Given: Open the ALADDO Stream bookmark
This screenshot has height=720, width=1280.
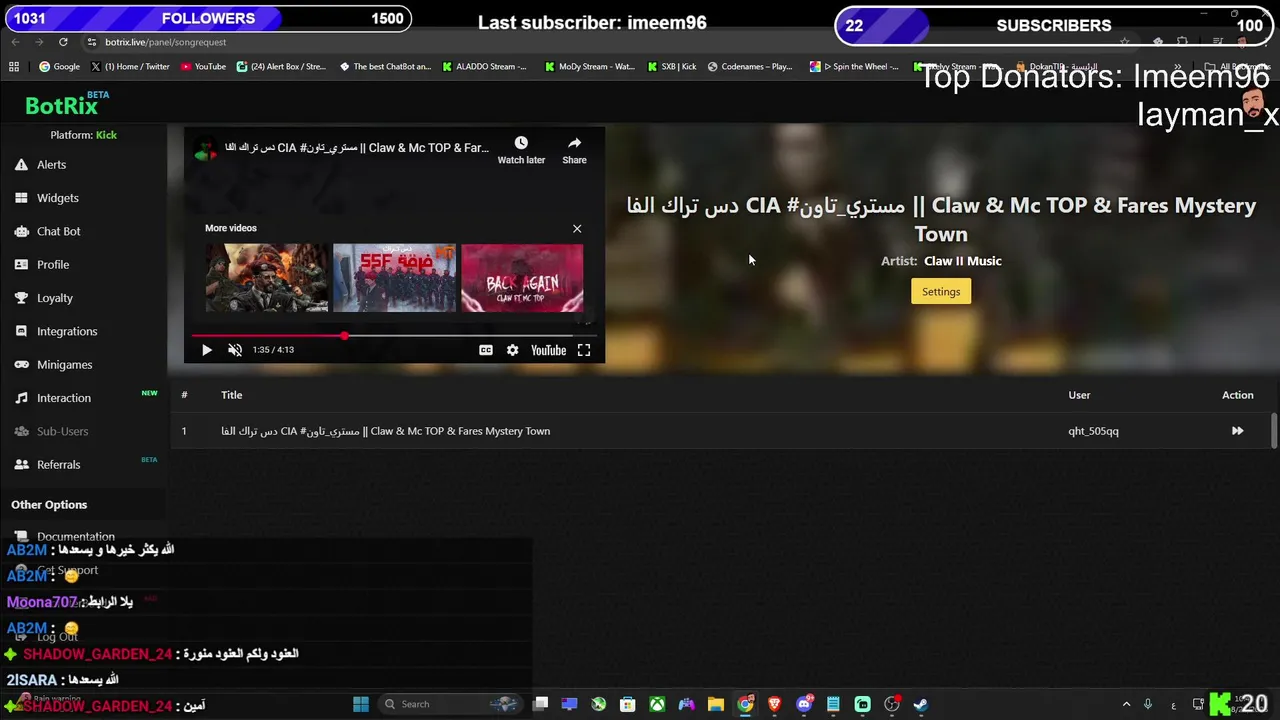Looking at the screenshot, I should point(484,67).
